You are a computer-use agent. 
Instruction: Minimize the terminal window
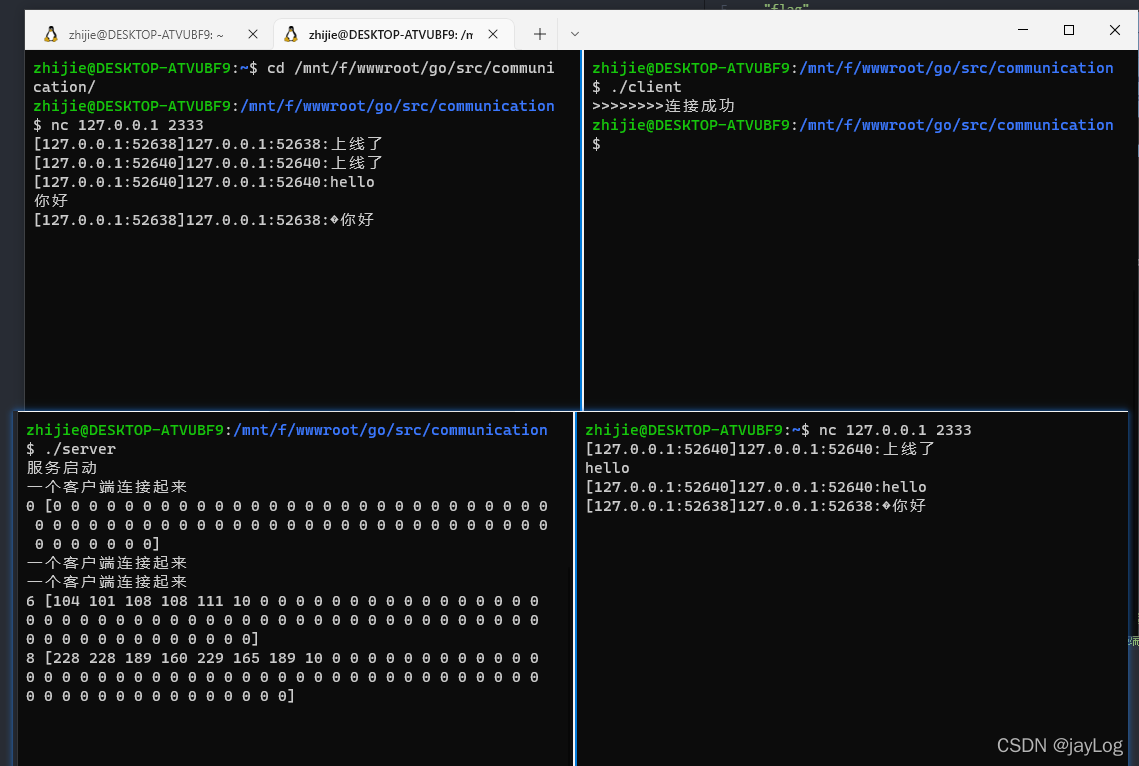pos(1023,30)
